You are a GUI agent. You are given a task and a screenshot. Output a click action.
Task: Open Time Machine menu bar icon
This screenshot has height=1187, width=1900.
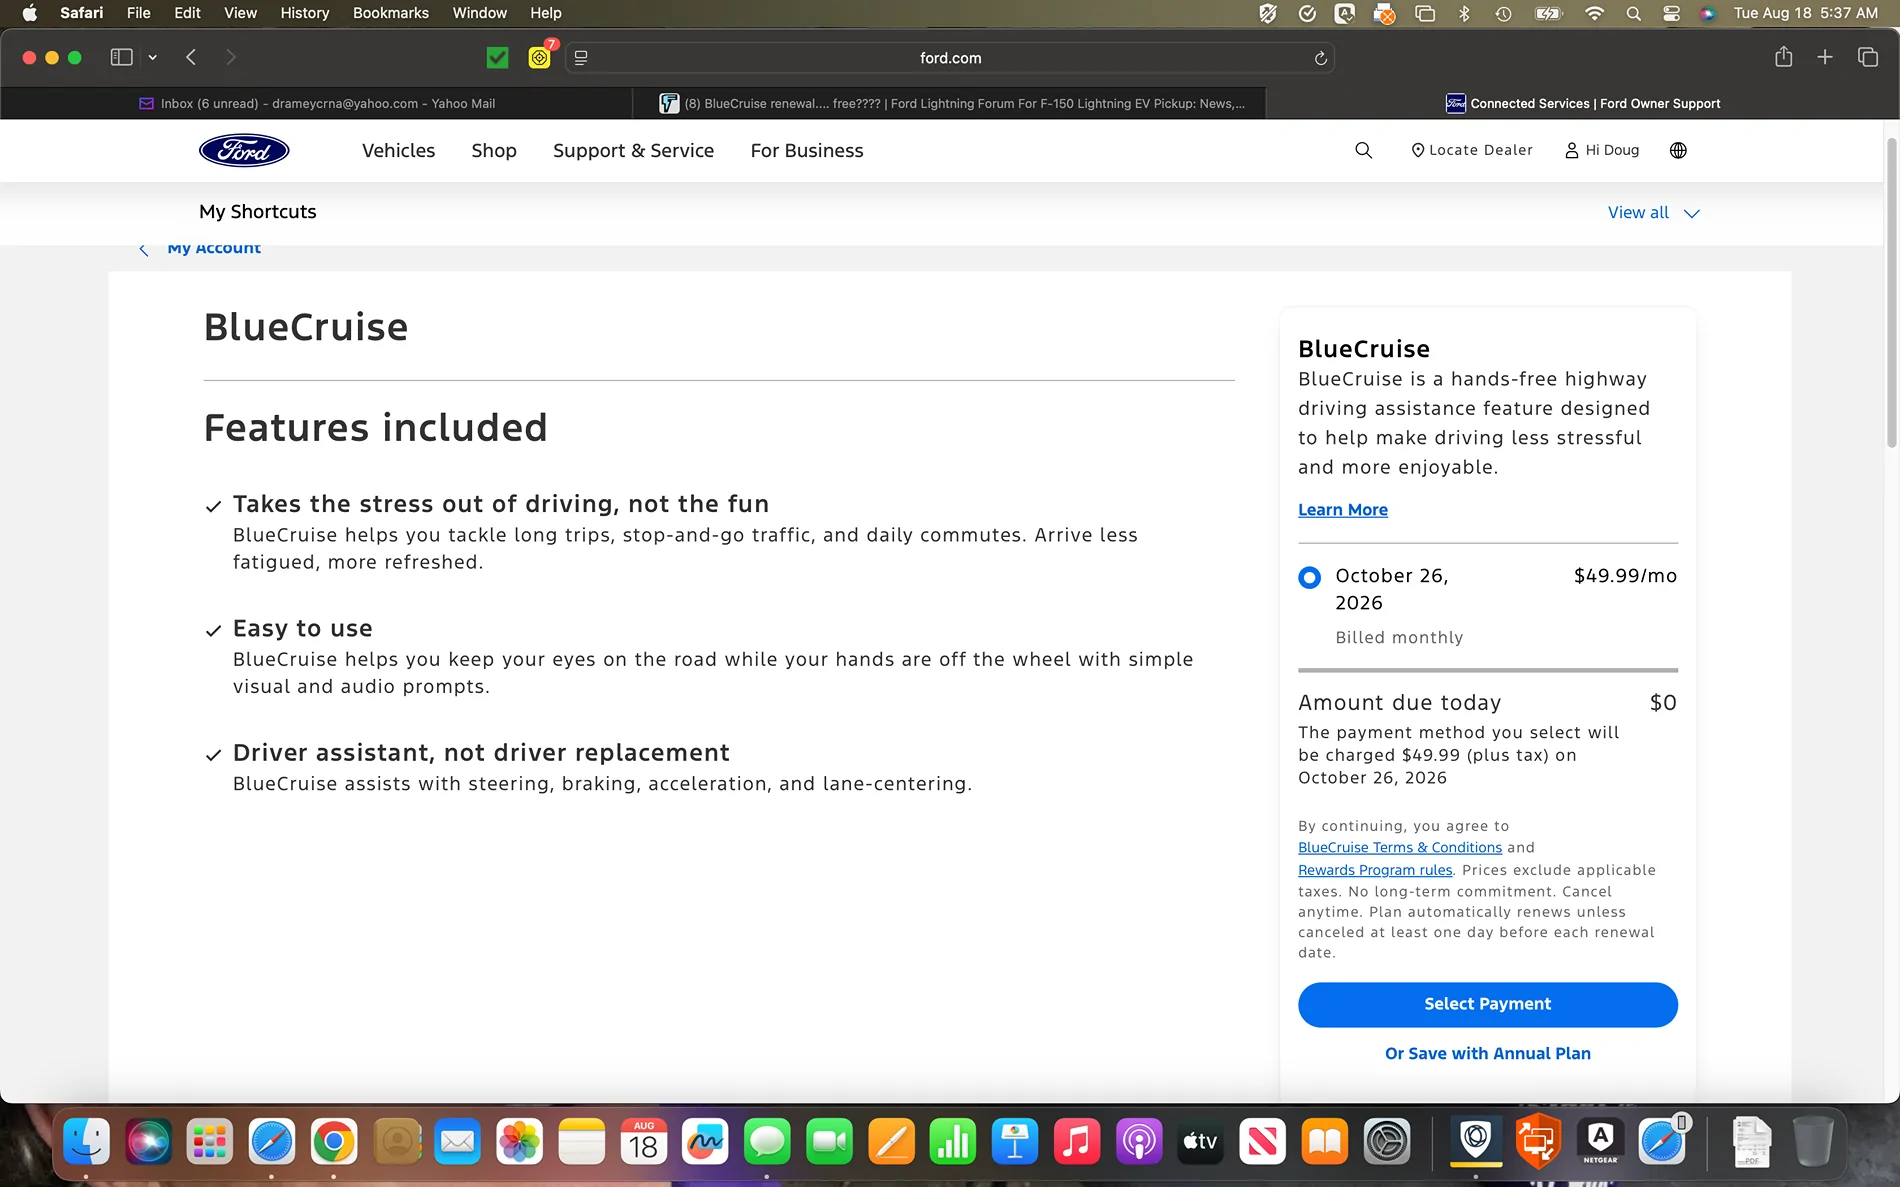click(x=1503, y=13)
